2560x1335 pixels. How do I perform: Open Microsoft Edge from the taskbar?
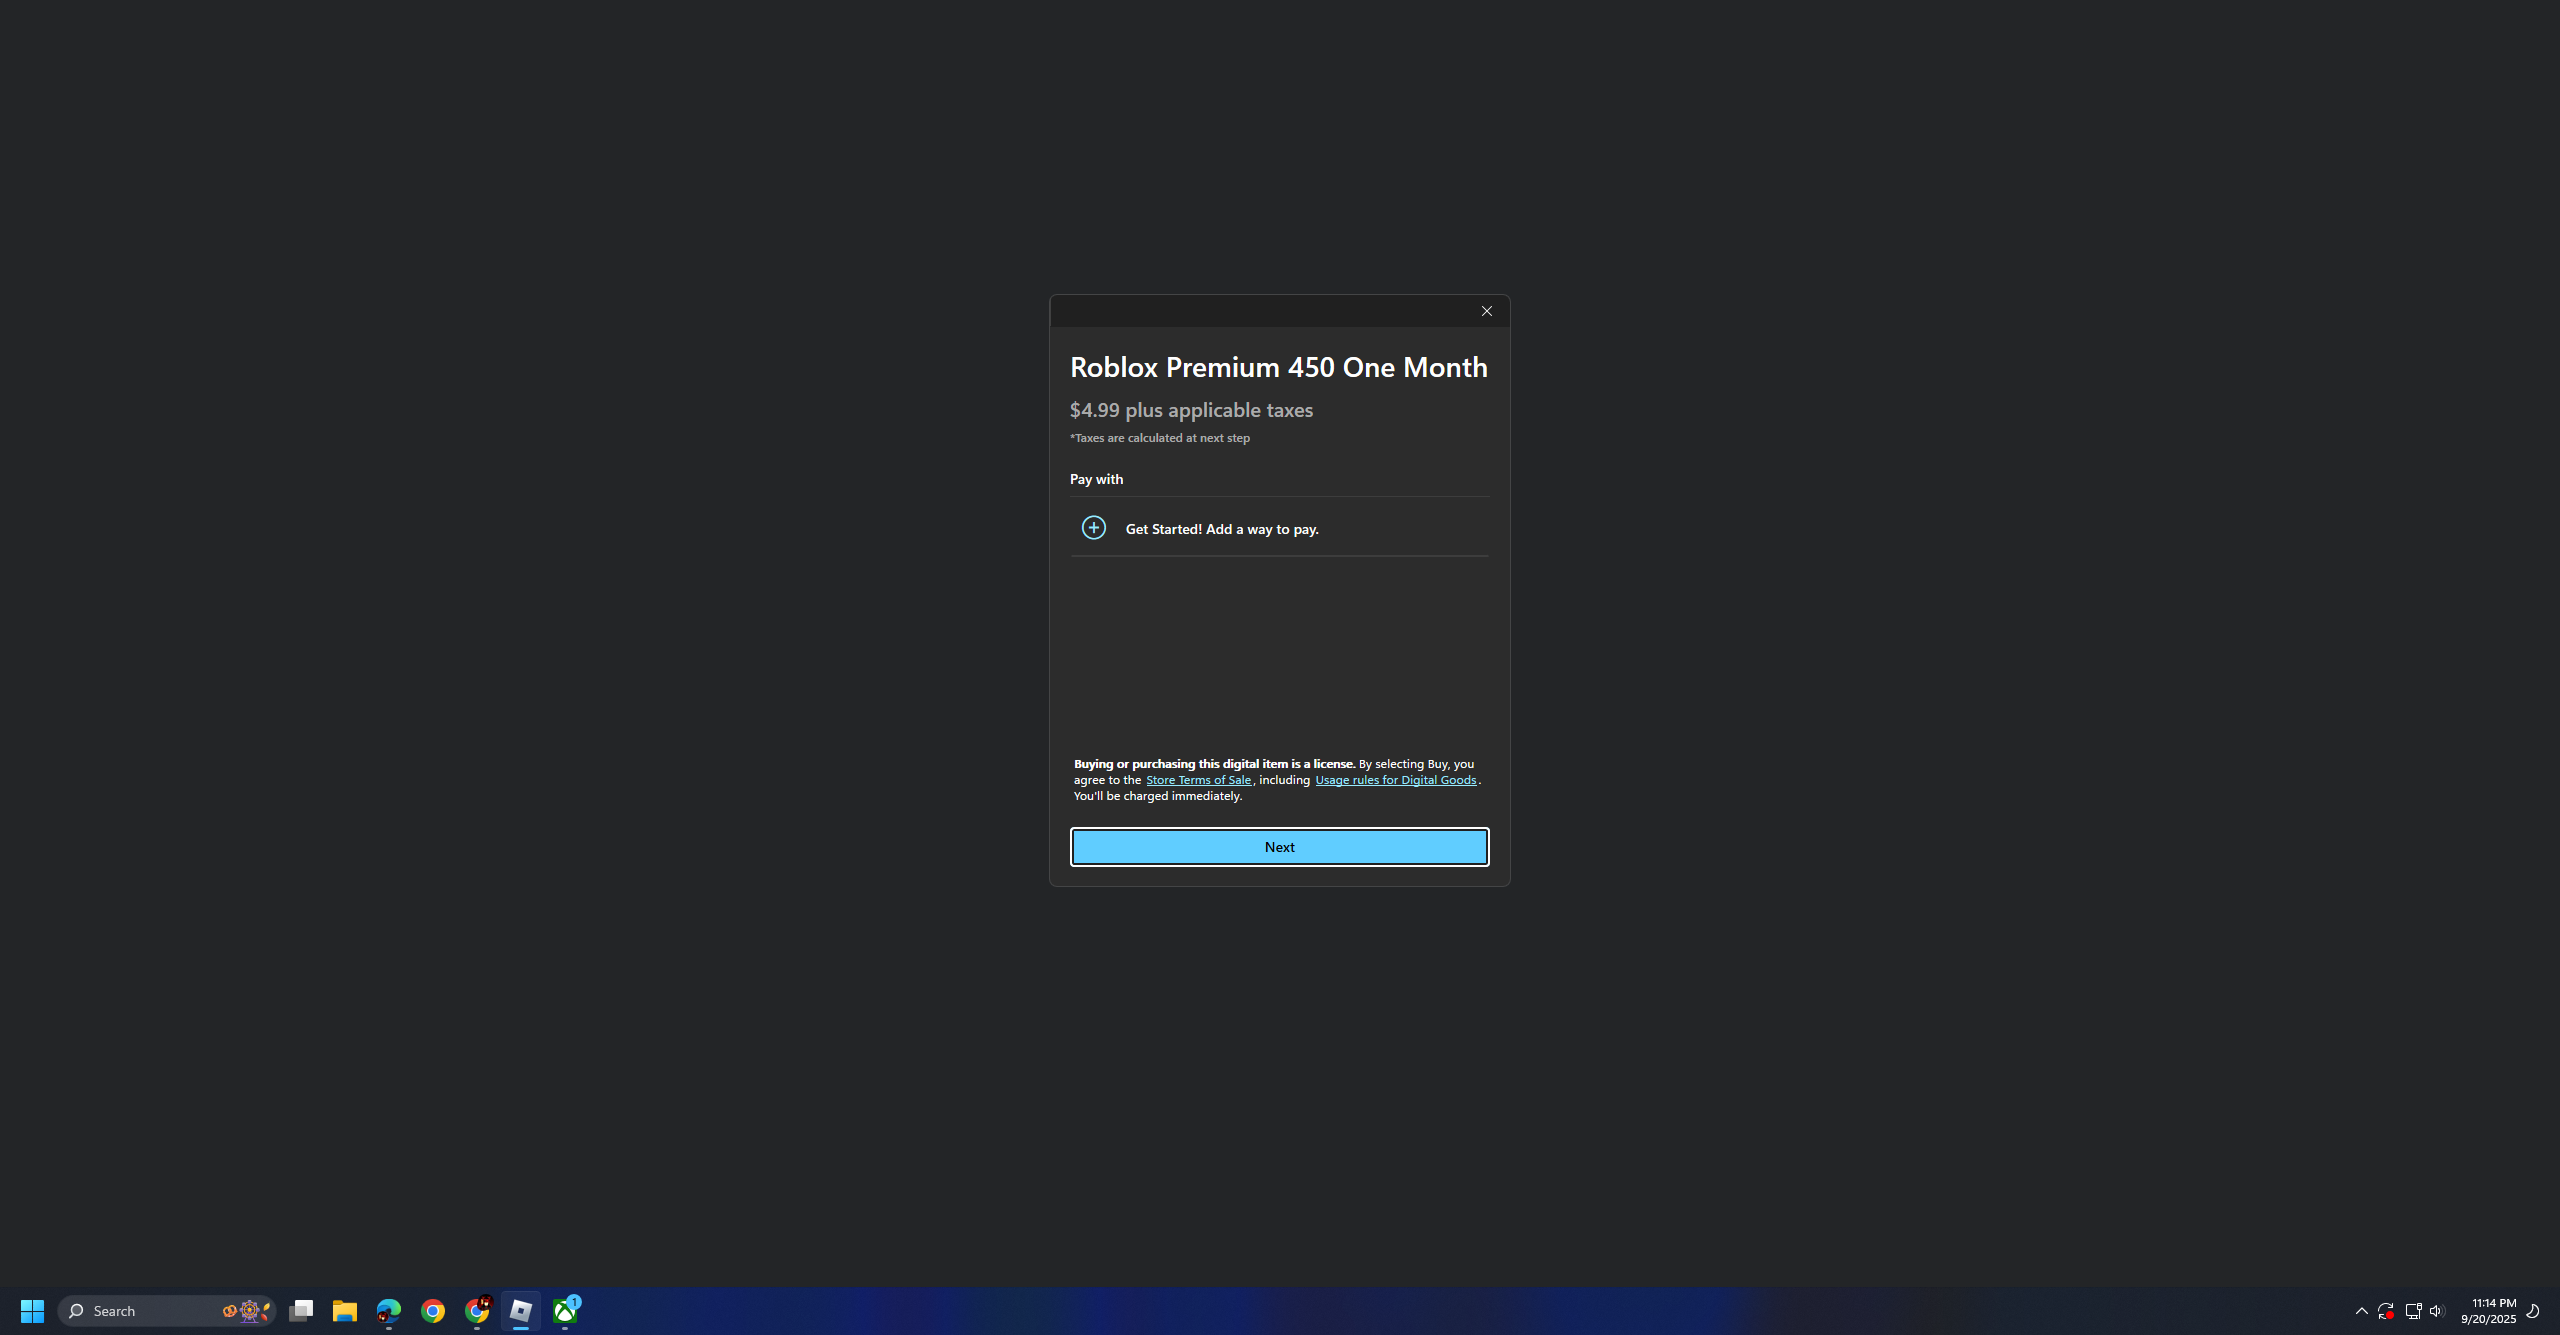389,1310
